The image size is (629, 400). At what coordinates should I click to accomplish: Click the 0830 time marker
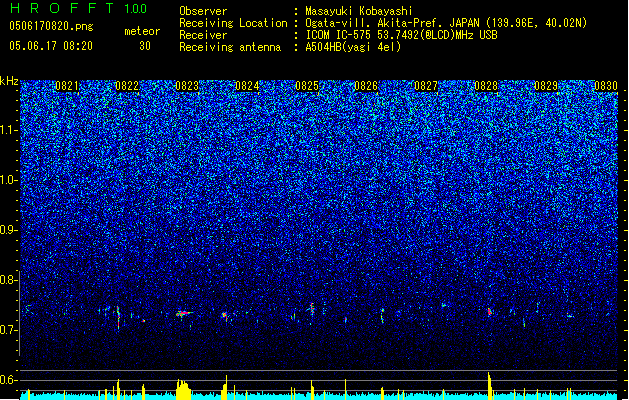tap(606, 86)
